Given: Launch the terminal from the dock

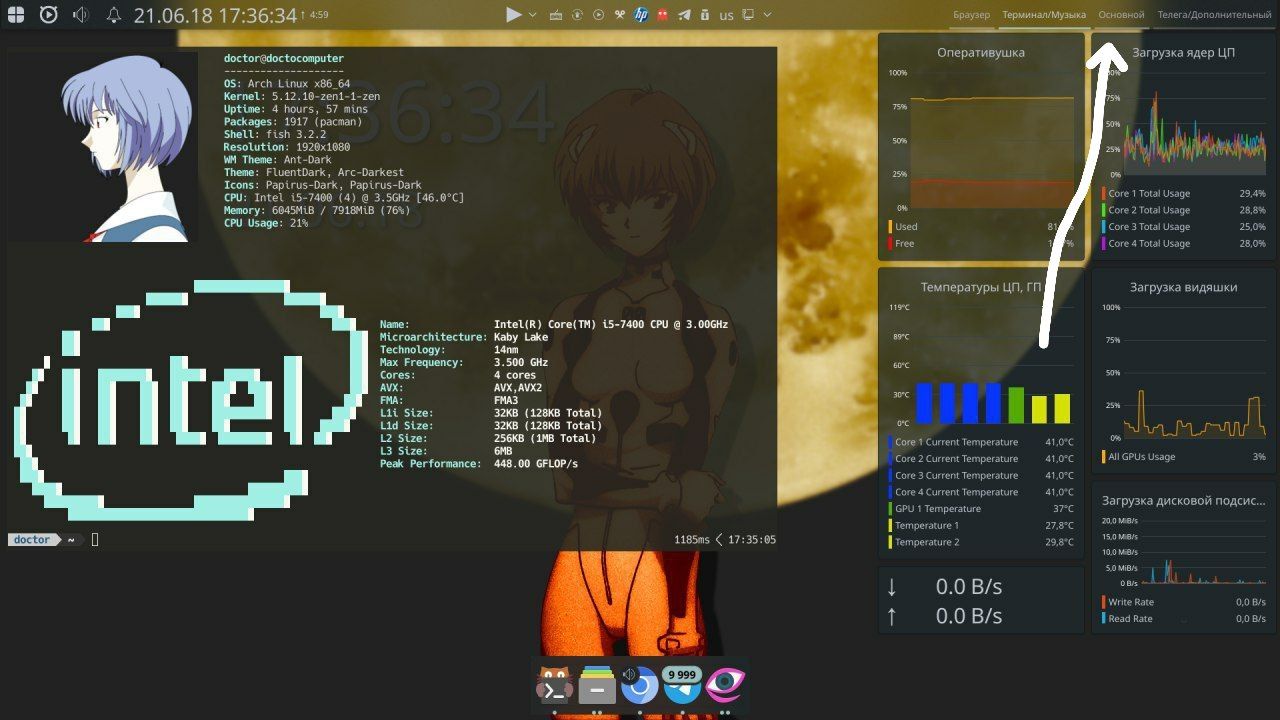Looking at the screenshot, I should [554, 686].
